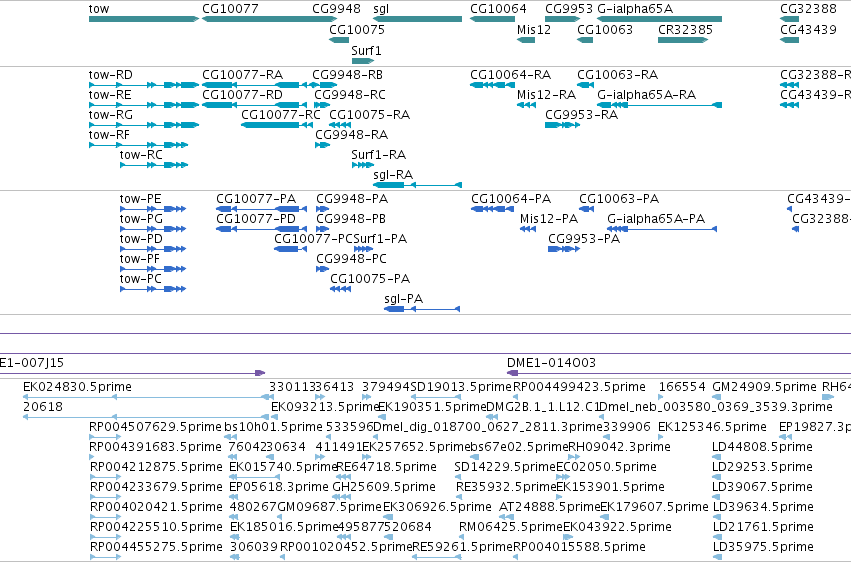Screen dimensions: 851x562
Task: Select the CG10075-RA transcript
Action: click(x=340, y=125)
